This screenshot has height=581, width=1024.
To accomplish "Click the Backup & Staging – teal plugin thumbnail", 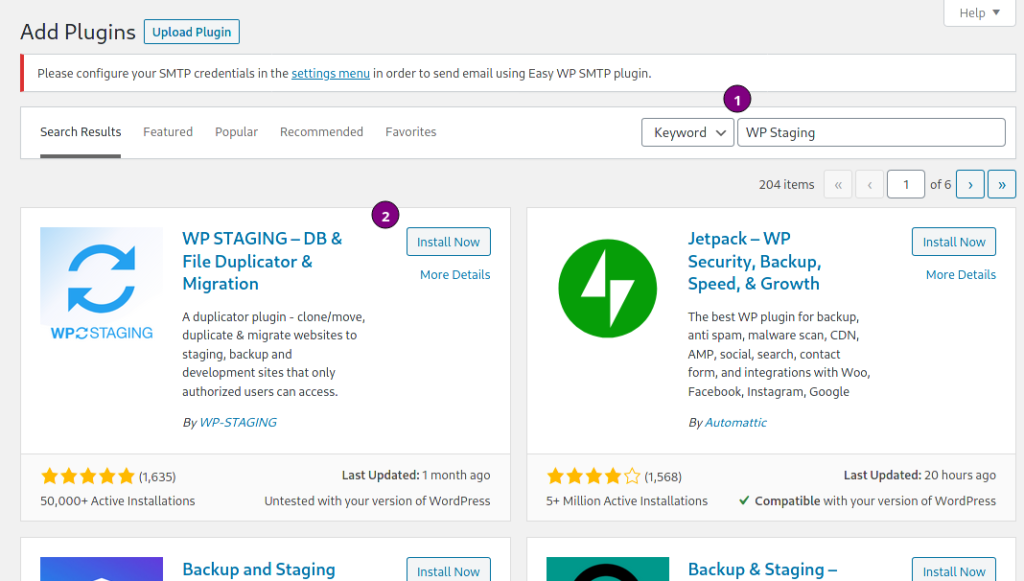I will [607, 569].
